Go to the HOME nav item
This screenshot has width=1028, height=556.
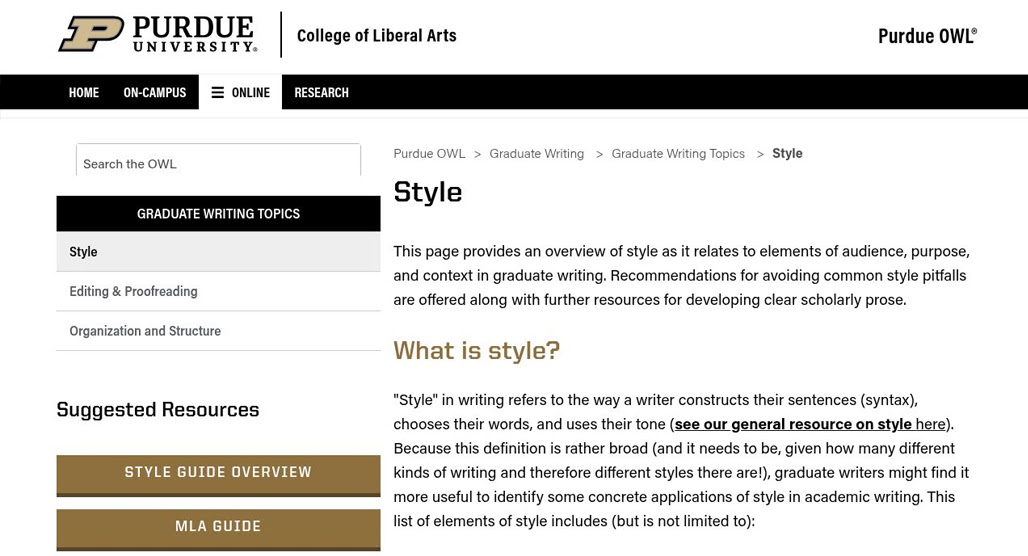click(x=84, y=92)
